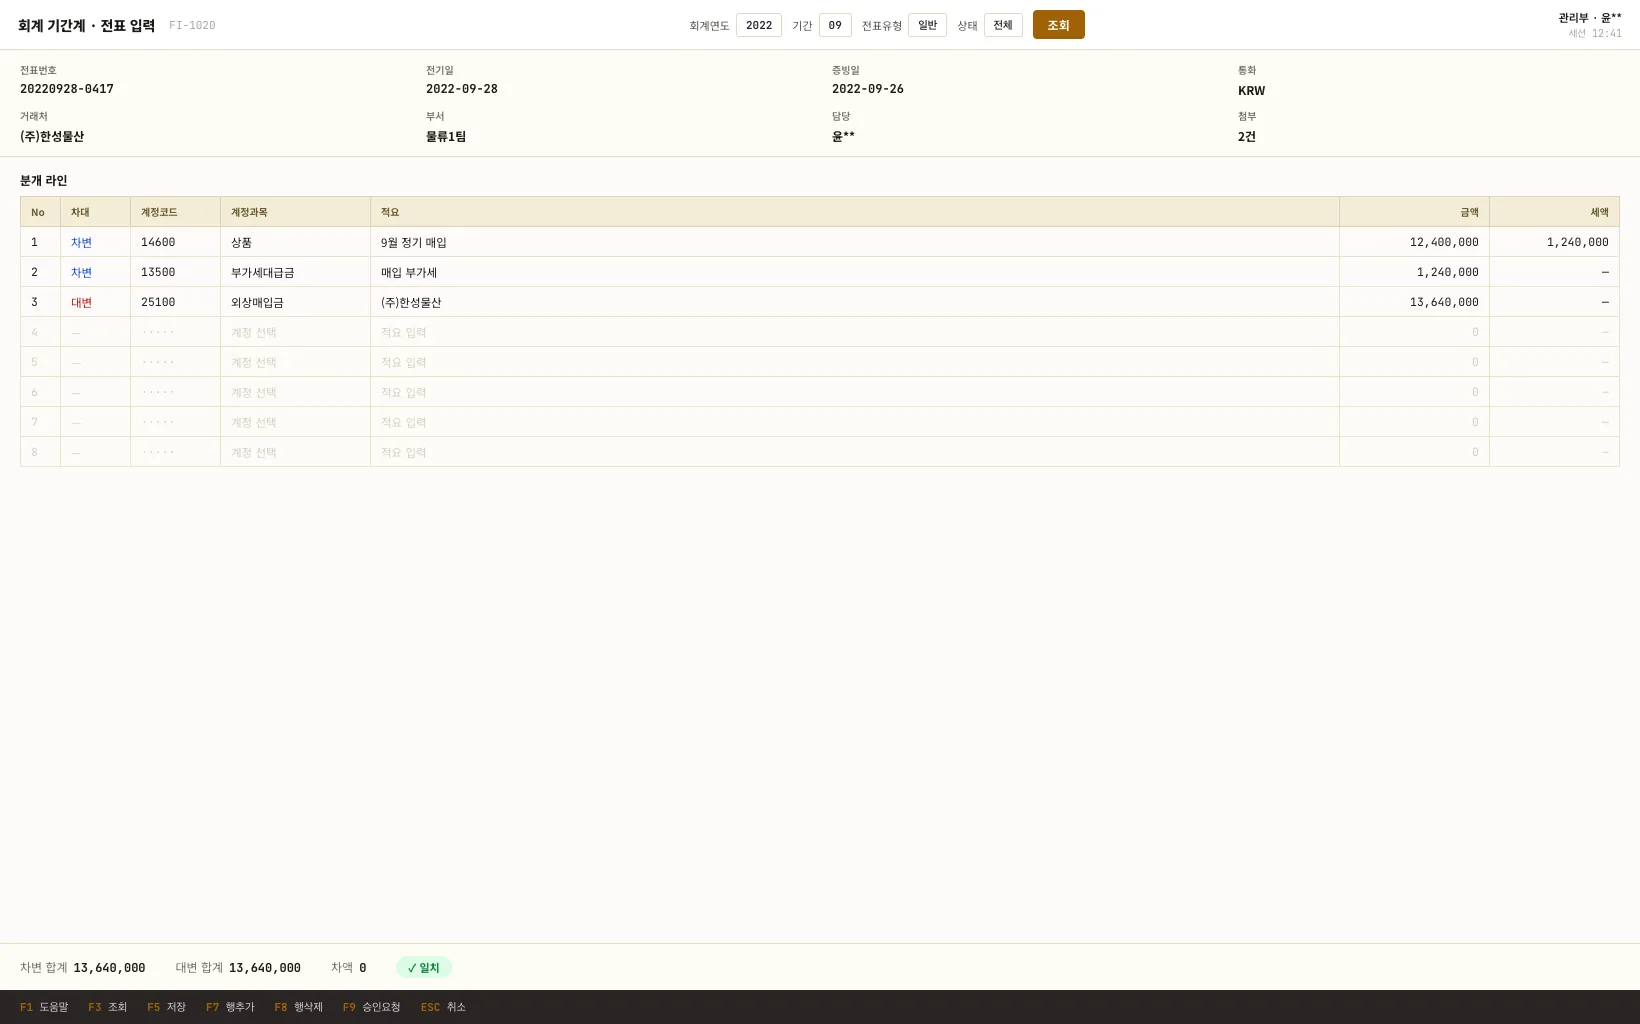Click F1 도움말 in the function key bar
Viewport: 1640px width, 1024px height.
click(x=44, y=1007)
